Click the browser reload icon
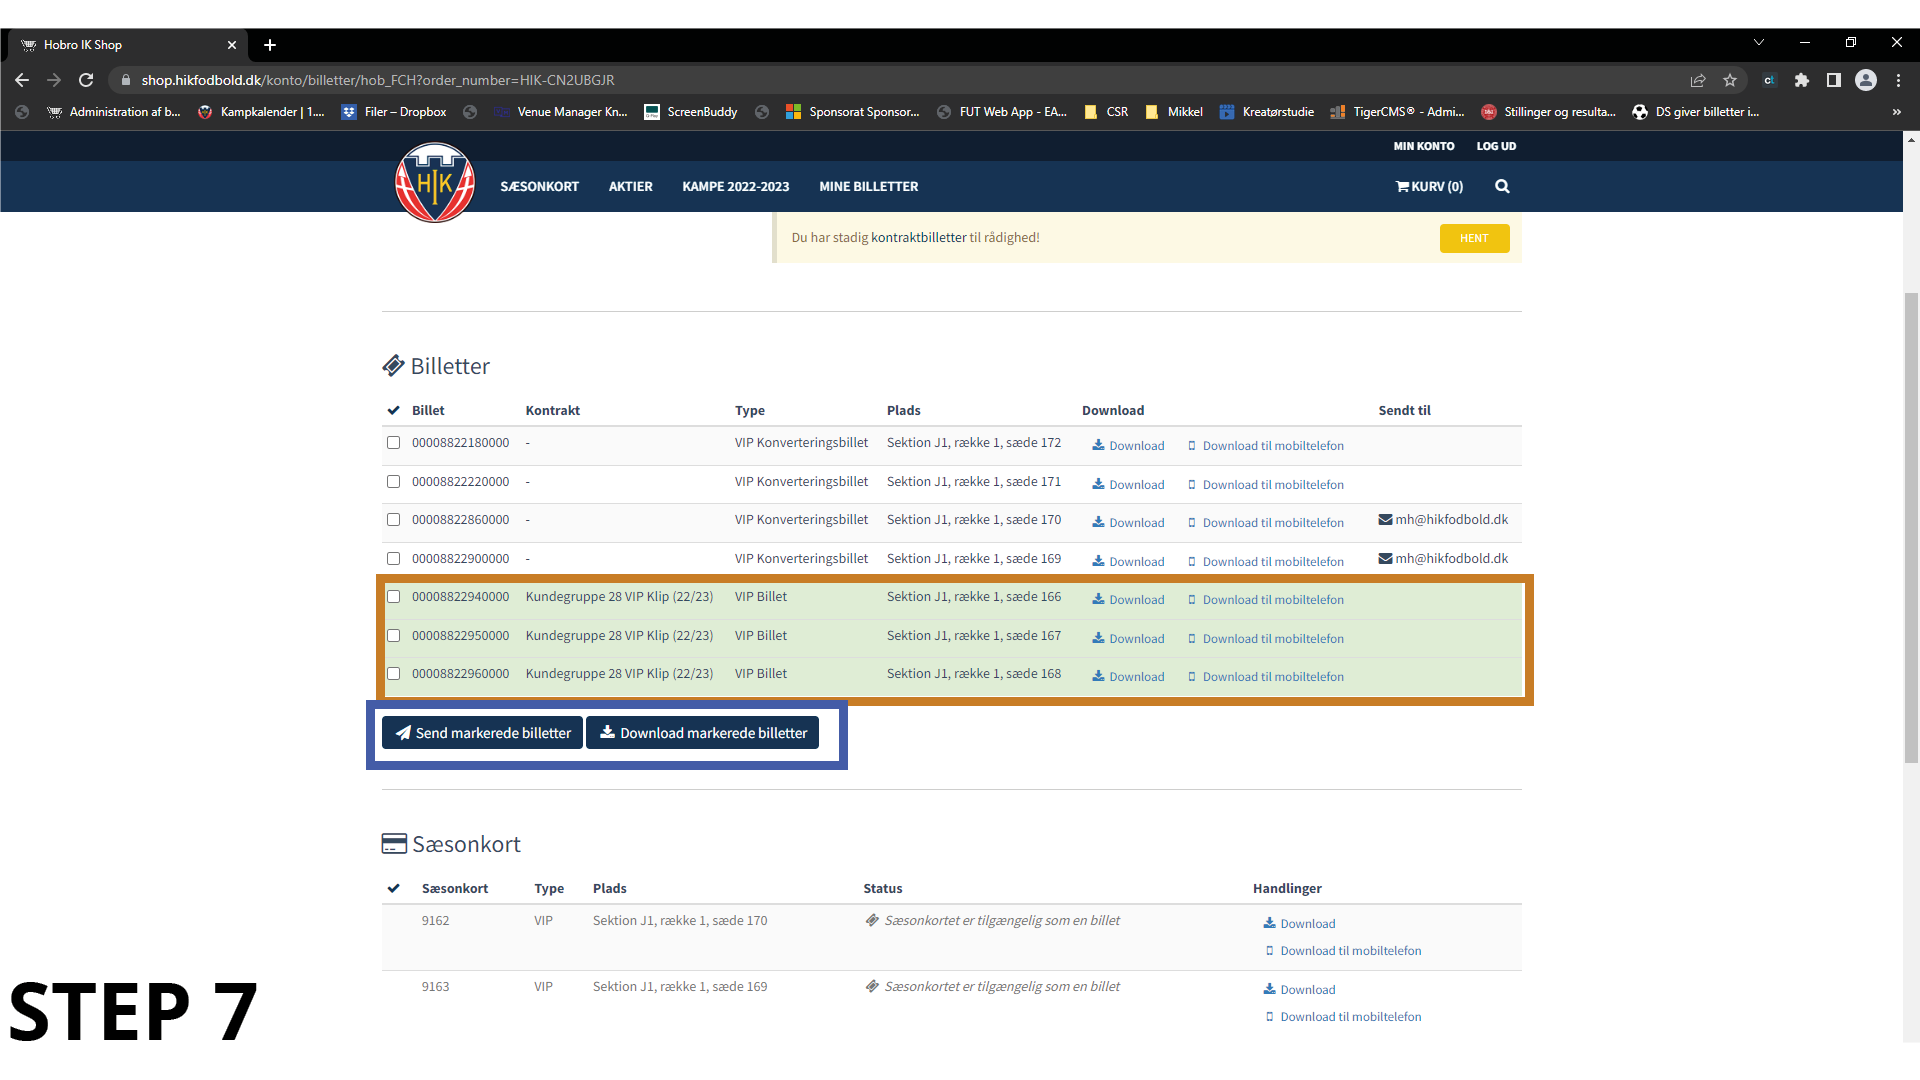The width and height of the screenshot is (1920, 1080). pyautogui.click(x=86, y=80)
